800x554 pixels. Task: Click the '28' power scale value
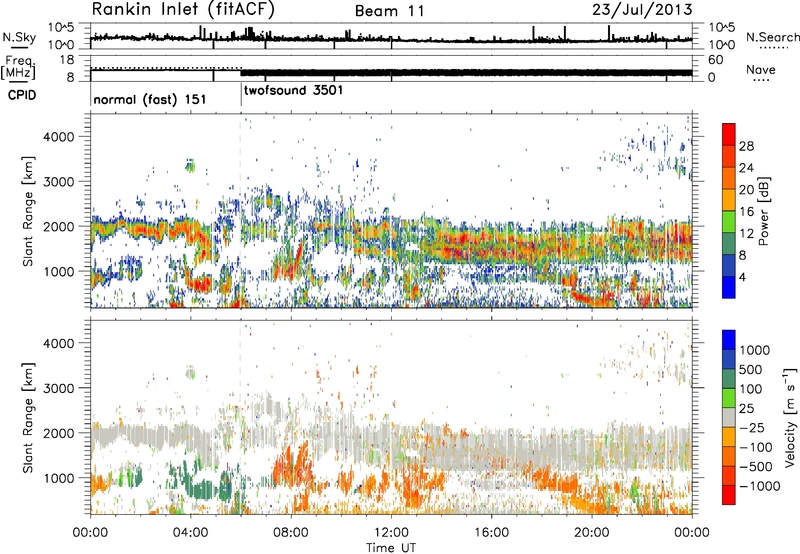[746, 146]
